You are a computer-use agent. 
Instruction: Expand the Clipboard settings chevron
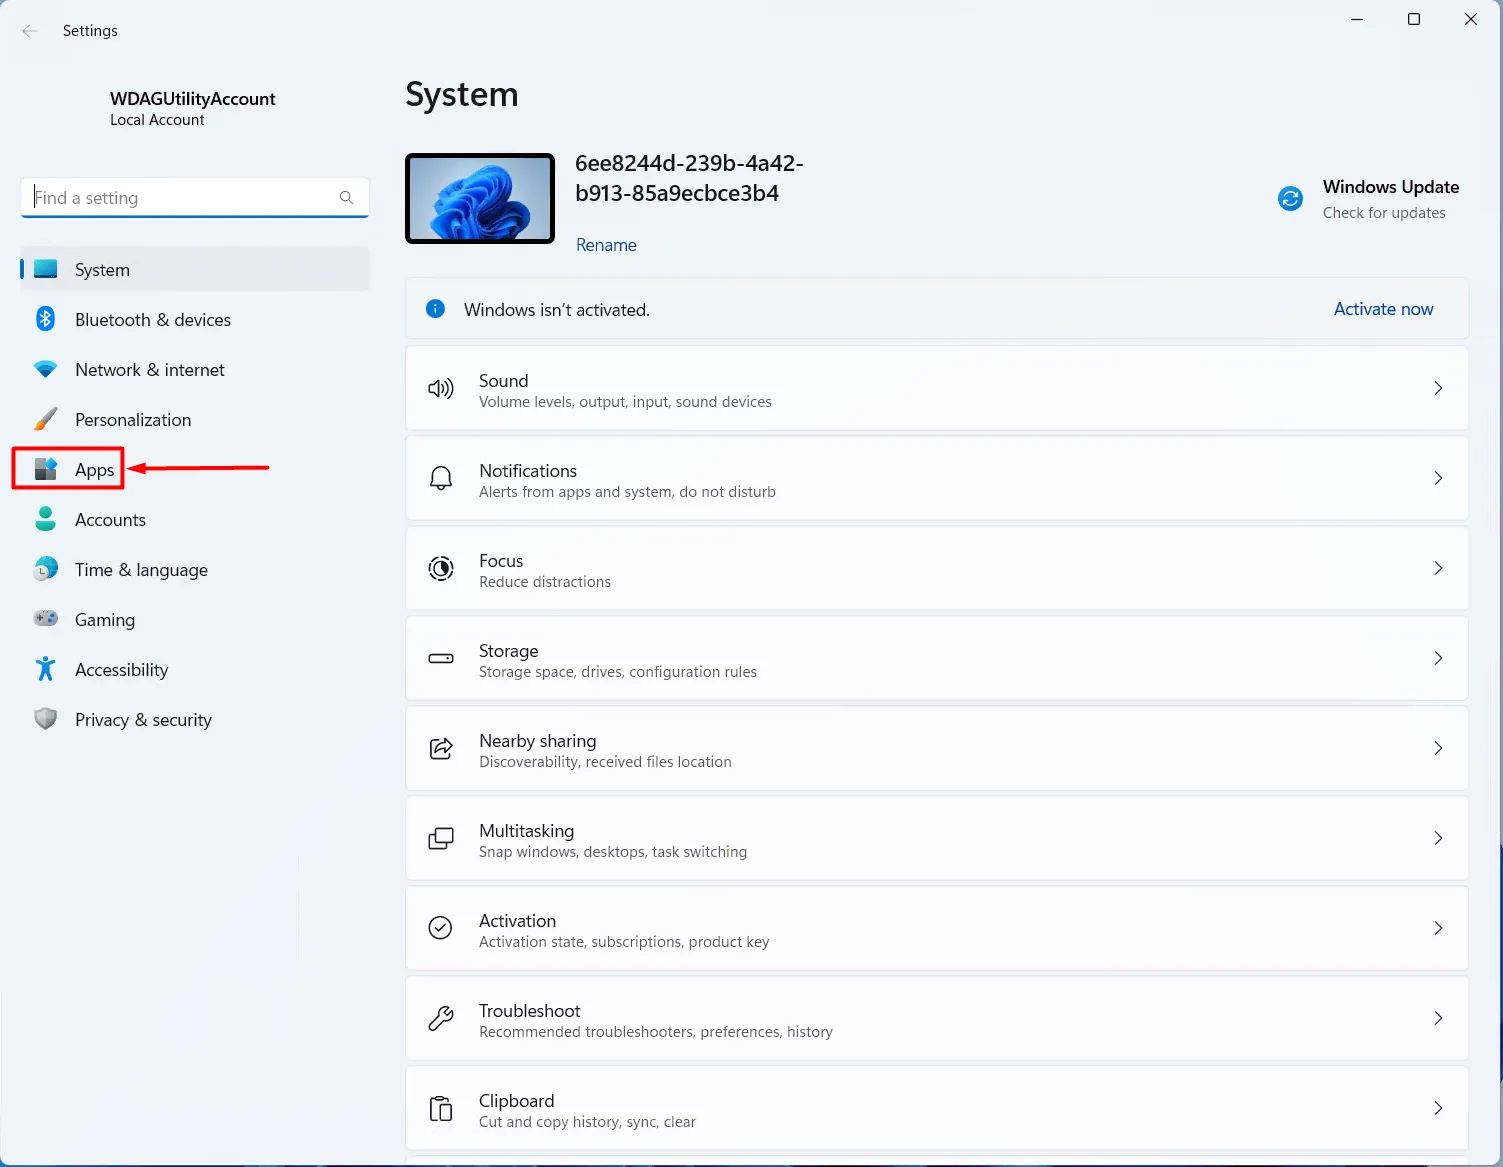coord(1438,1108)
